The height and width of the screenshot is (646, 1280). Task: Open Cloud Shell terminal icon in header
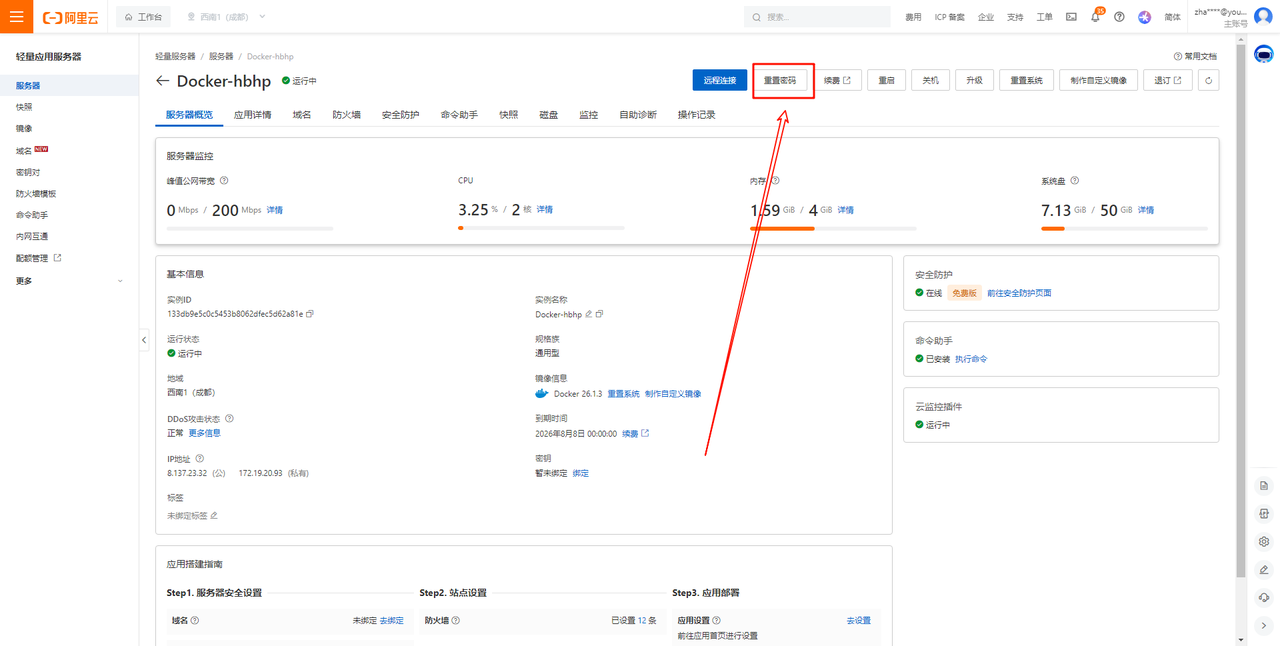pos(1071,17)
